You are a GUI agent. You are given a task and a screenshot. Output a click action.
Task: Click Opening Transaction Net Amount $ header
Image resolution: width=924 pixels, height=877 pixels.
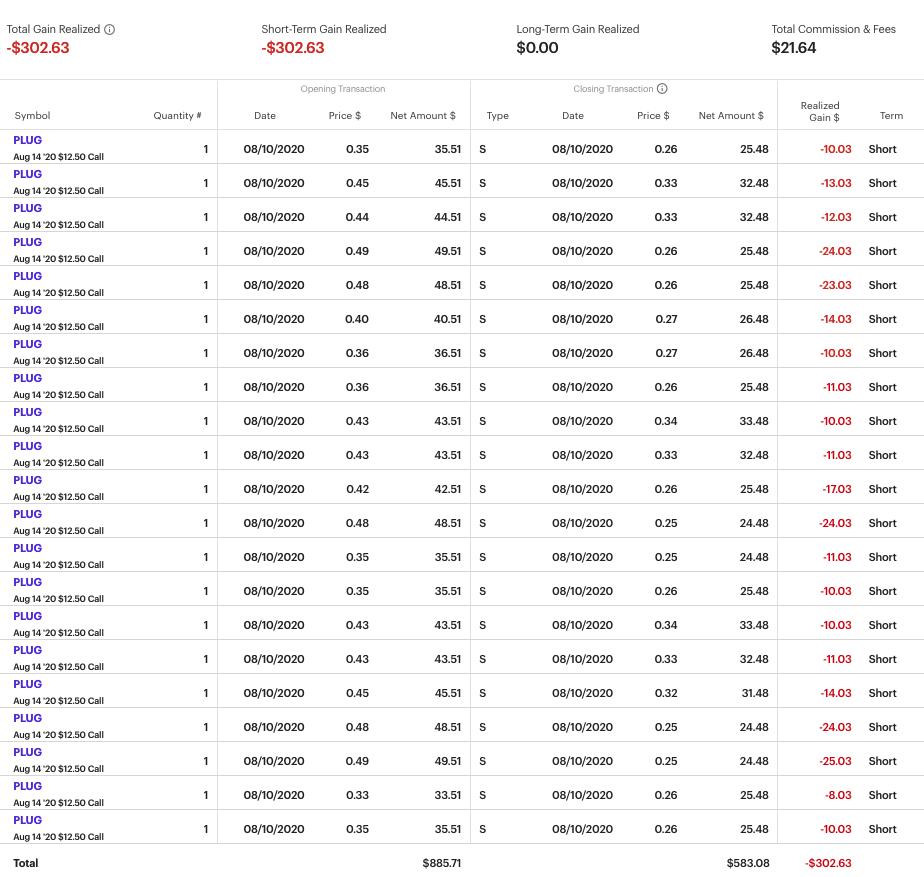[423, 116]
